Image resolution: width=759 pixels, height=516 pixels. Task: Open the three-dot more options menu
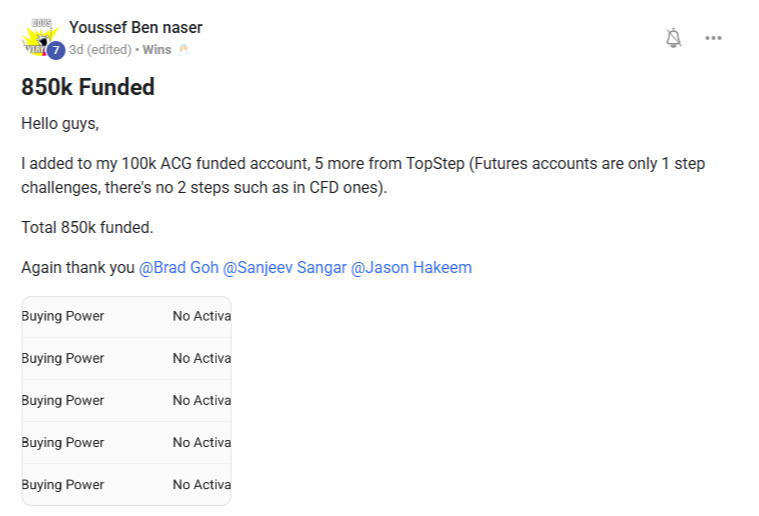713,38
